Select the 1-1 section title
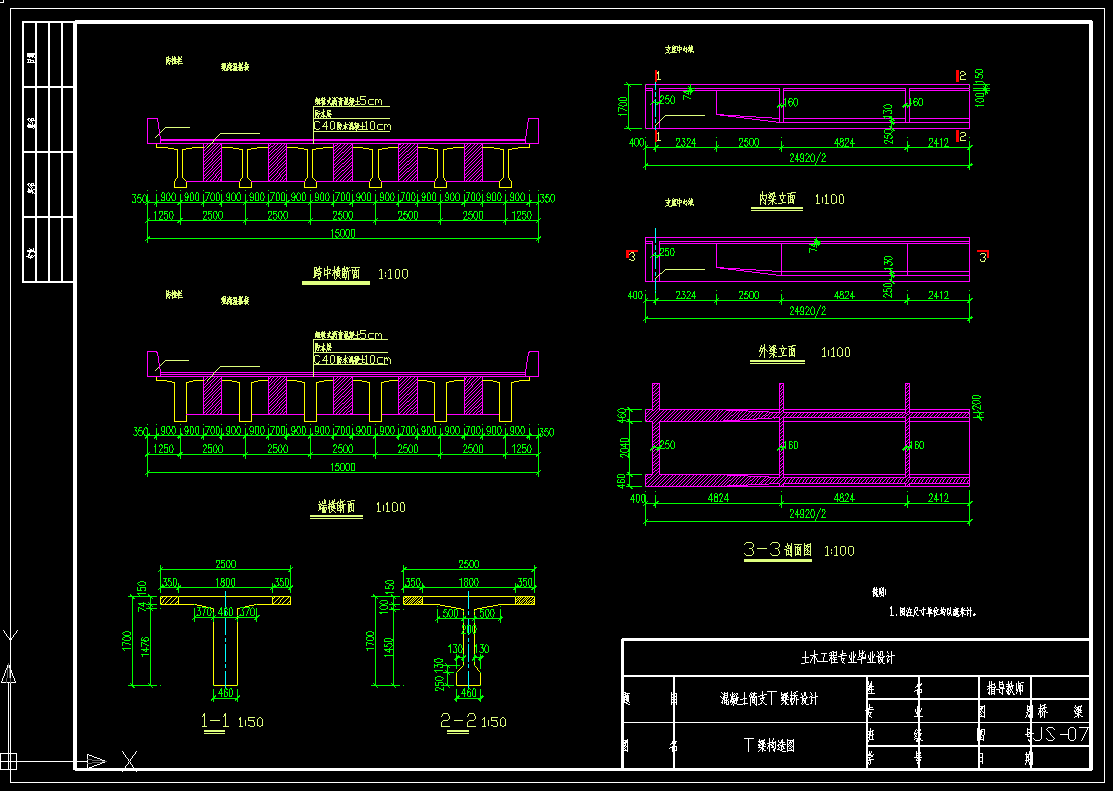Viewport: 1113px width, 791px height. click(217, 721)
